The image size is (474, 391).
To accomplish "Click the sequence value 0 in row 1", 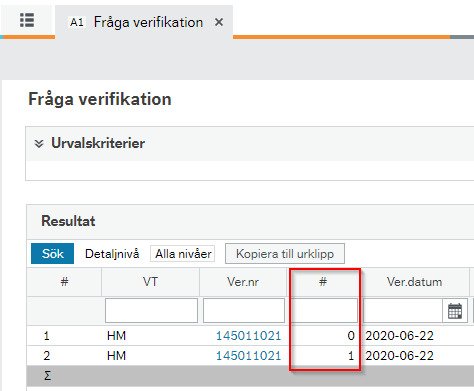I will pyautogui.click(x=351, y=336).
